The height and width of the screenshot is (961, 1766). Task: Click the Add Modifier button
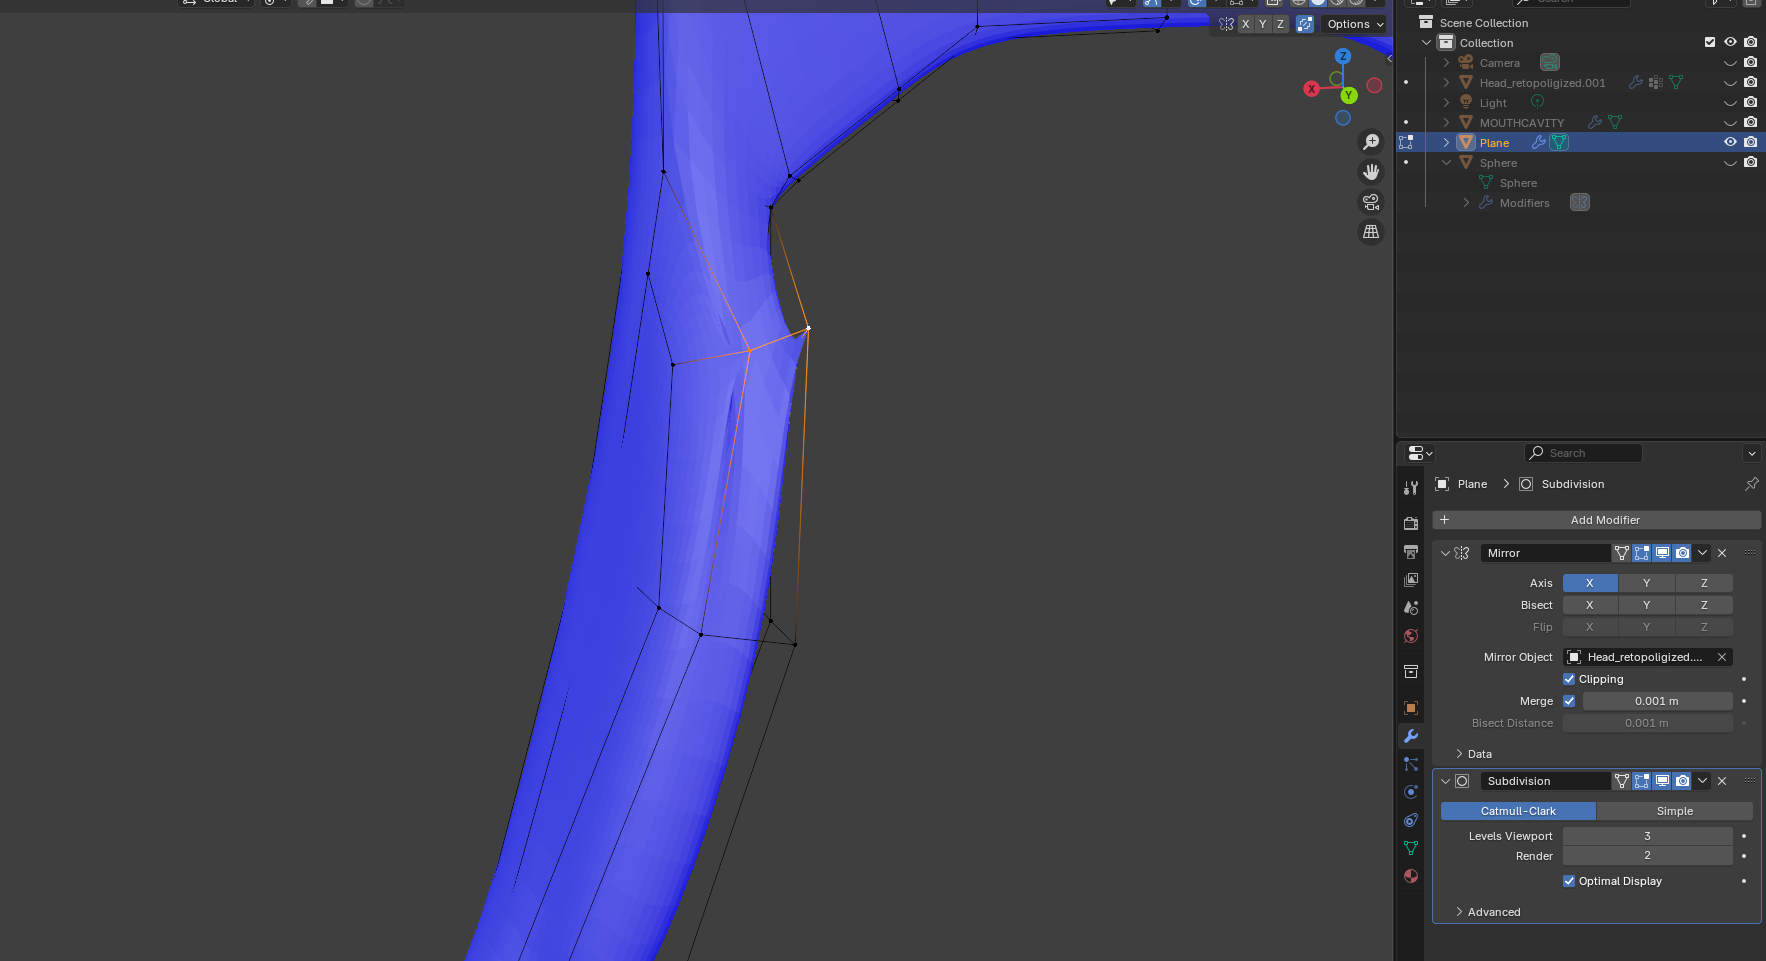1597,520
